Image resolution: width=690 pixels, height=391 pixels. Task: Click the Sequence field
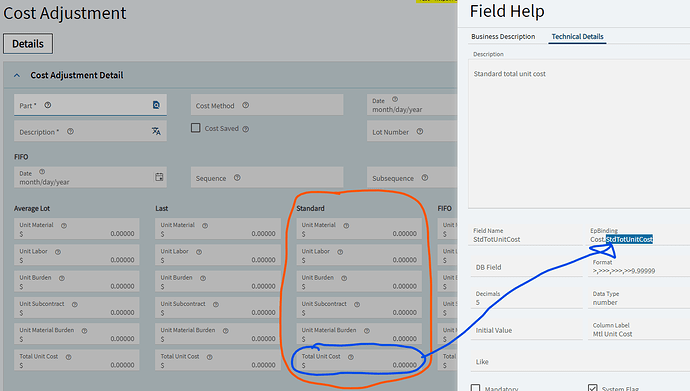pyautogui.click(x=267, y=177)
